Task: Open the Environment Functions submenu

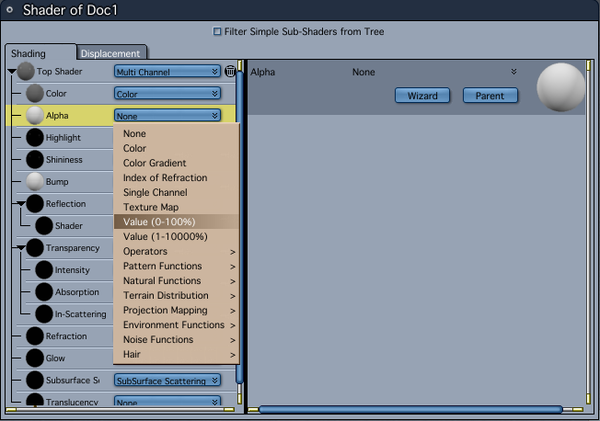Action: (176, 325)
